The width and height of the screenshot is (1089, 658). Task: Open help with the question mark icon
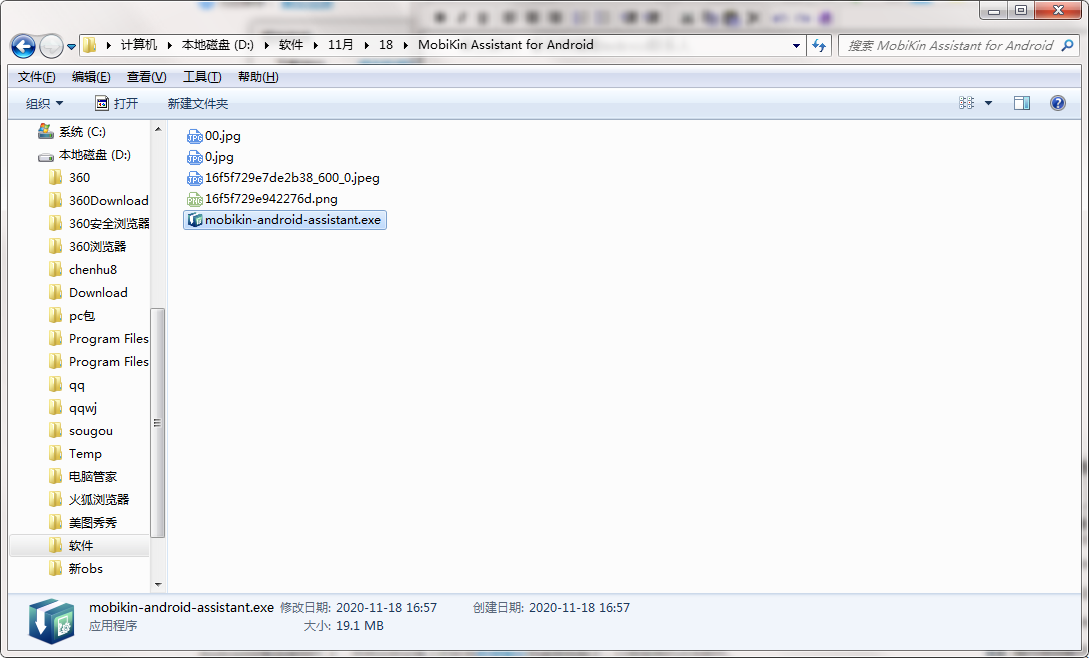1058,104
